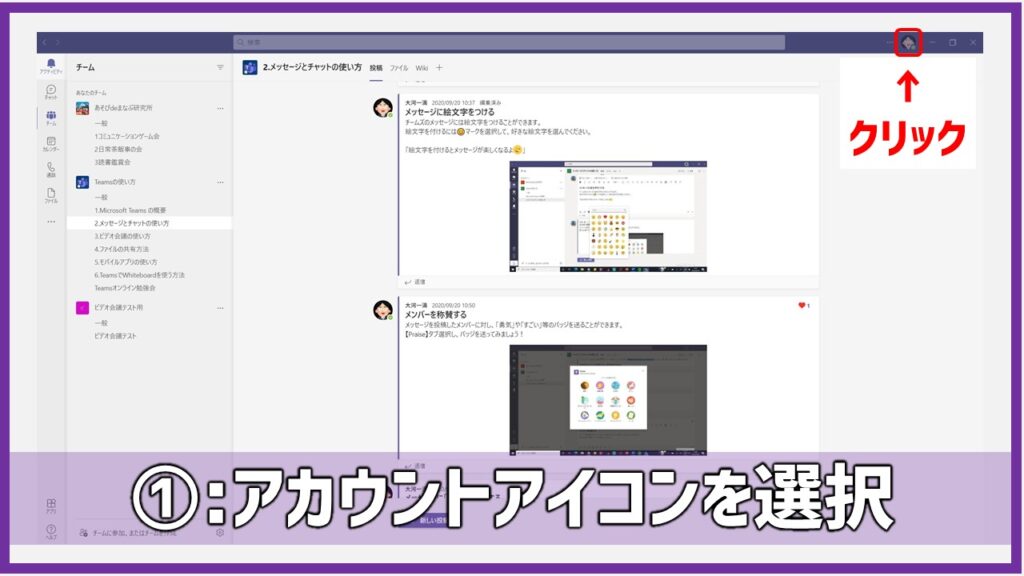Image resolution: width=1024 pixels, height=576 pixels.
Task: Open the manage teams gear icon
Action: [x=220, y=533]
